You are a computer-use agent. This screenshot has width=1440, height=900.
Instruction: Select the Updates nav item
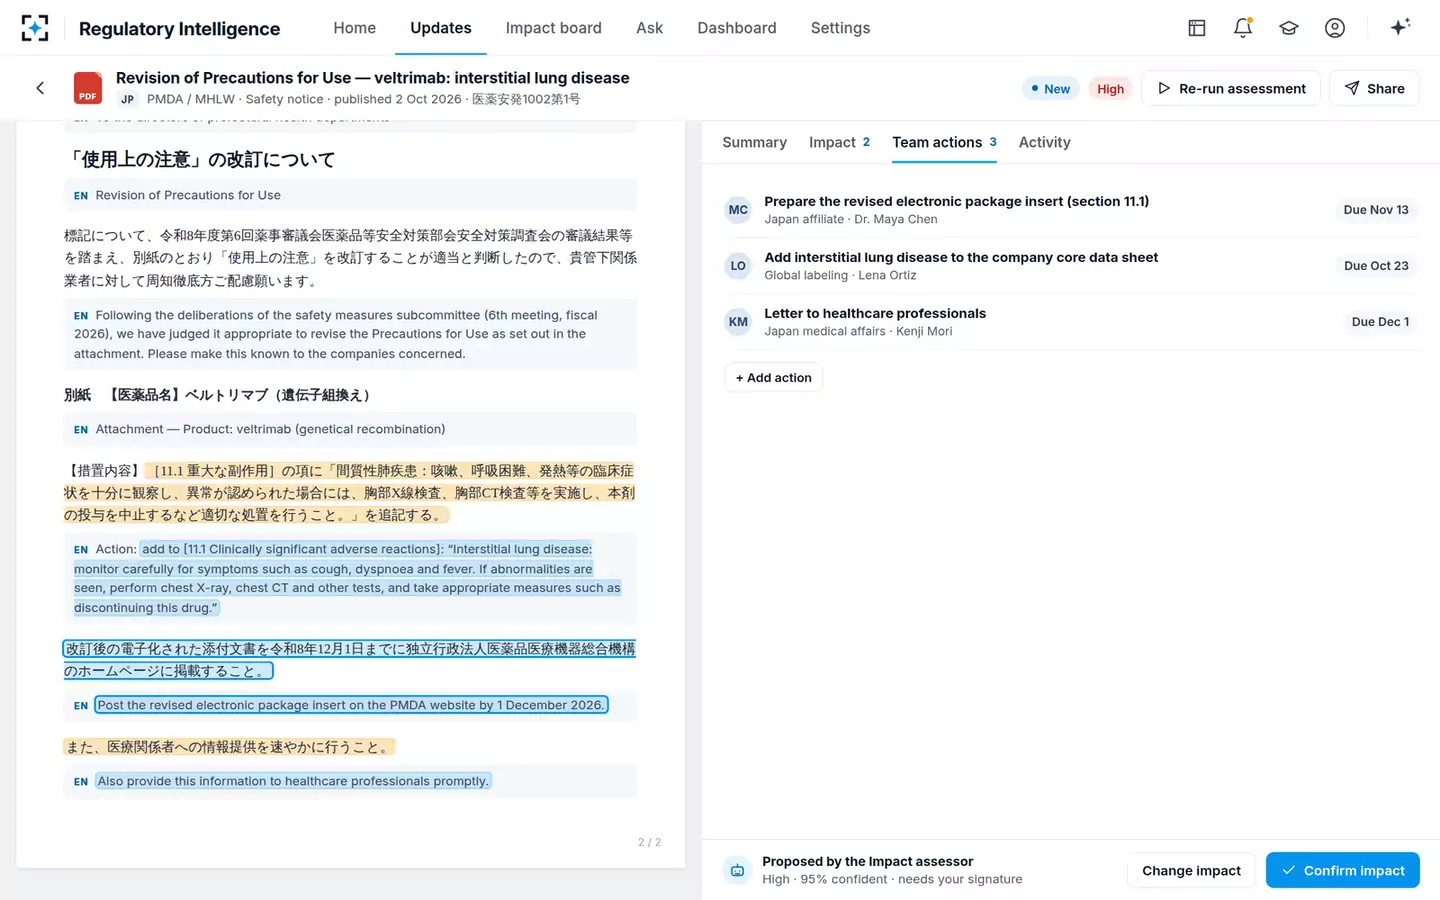click(441, 28)
